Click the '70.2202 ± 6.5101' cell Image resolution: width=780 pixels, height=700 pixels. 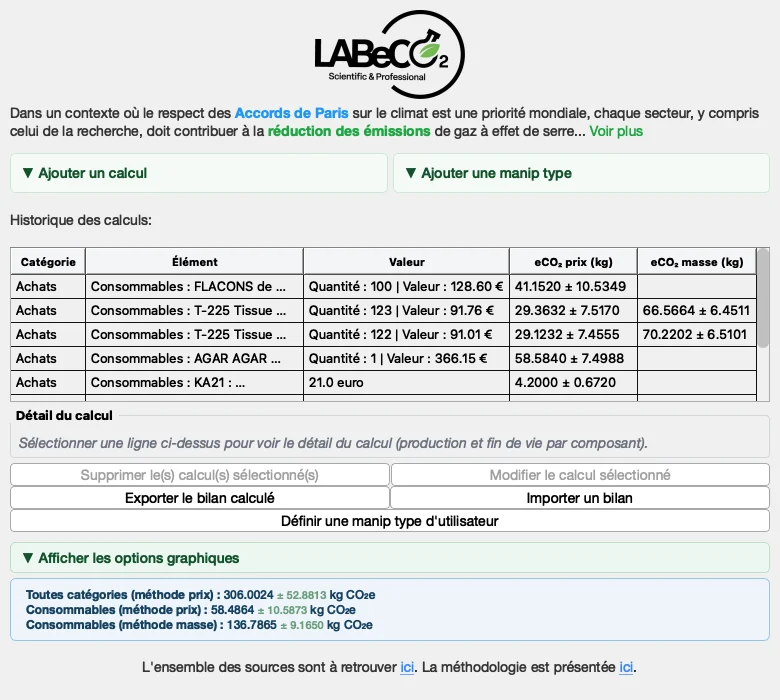click(x=696, y=334)
